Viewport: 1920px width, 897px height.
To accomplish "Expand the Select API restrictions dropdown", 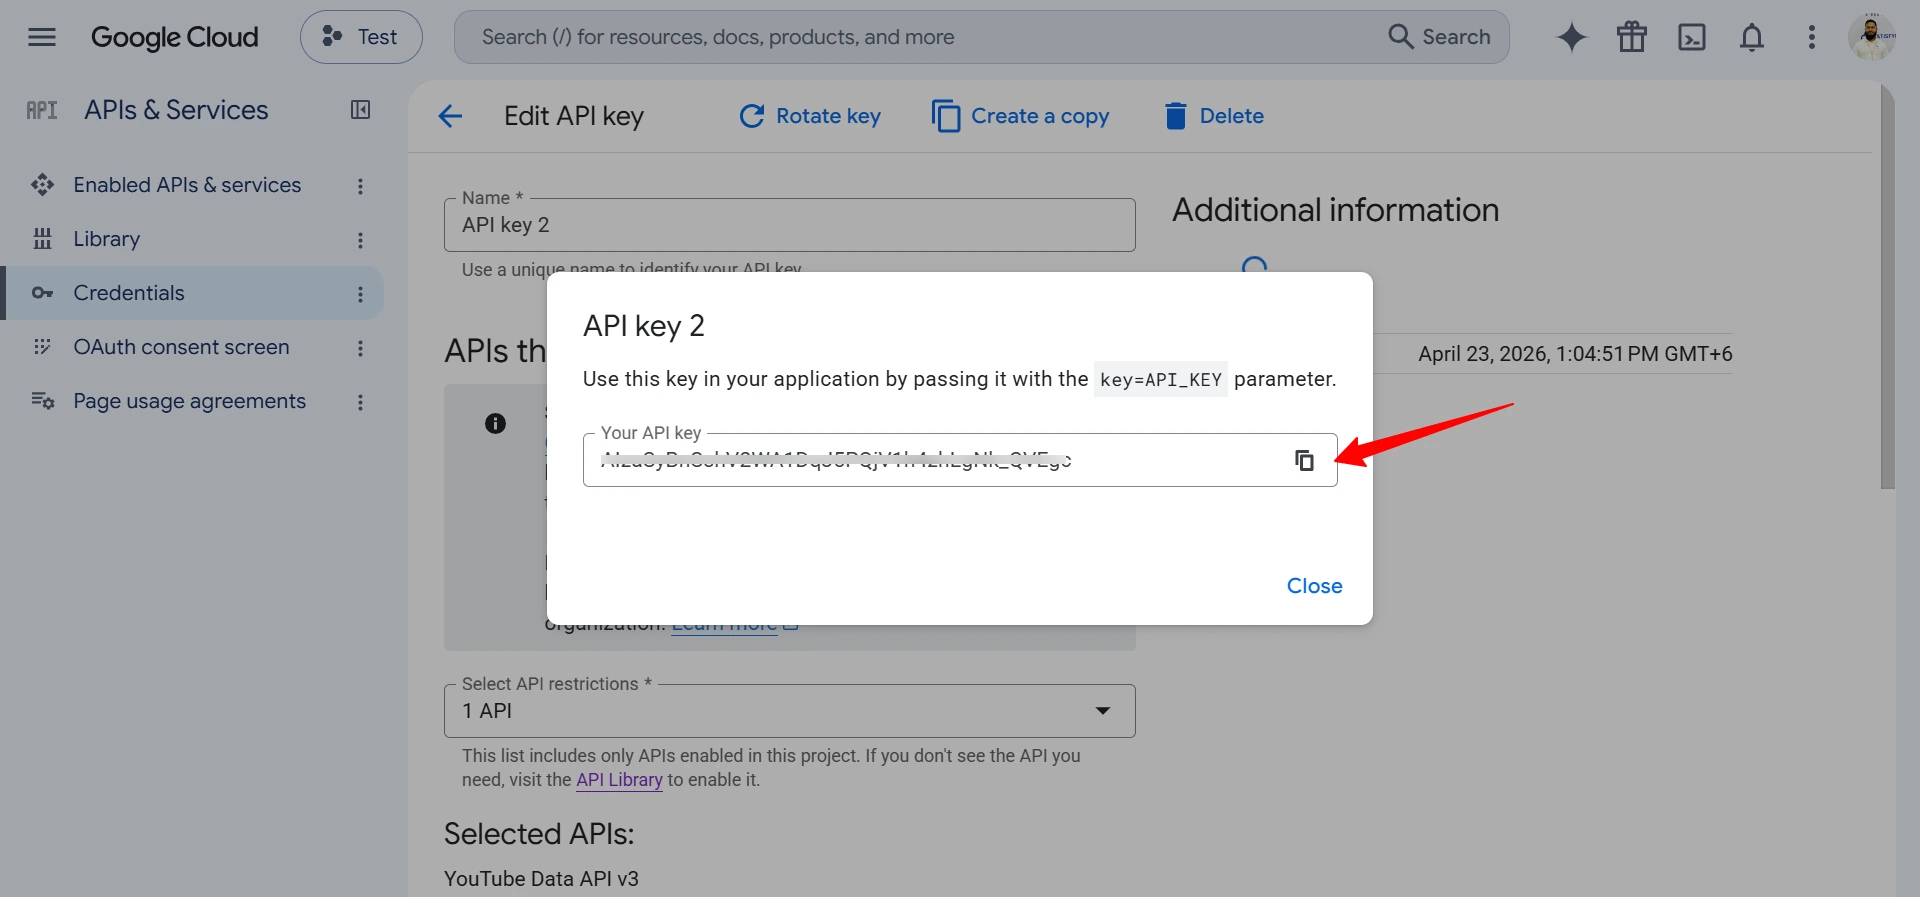I will (x=790, y=711).
